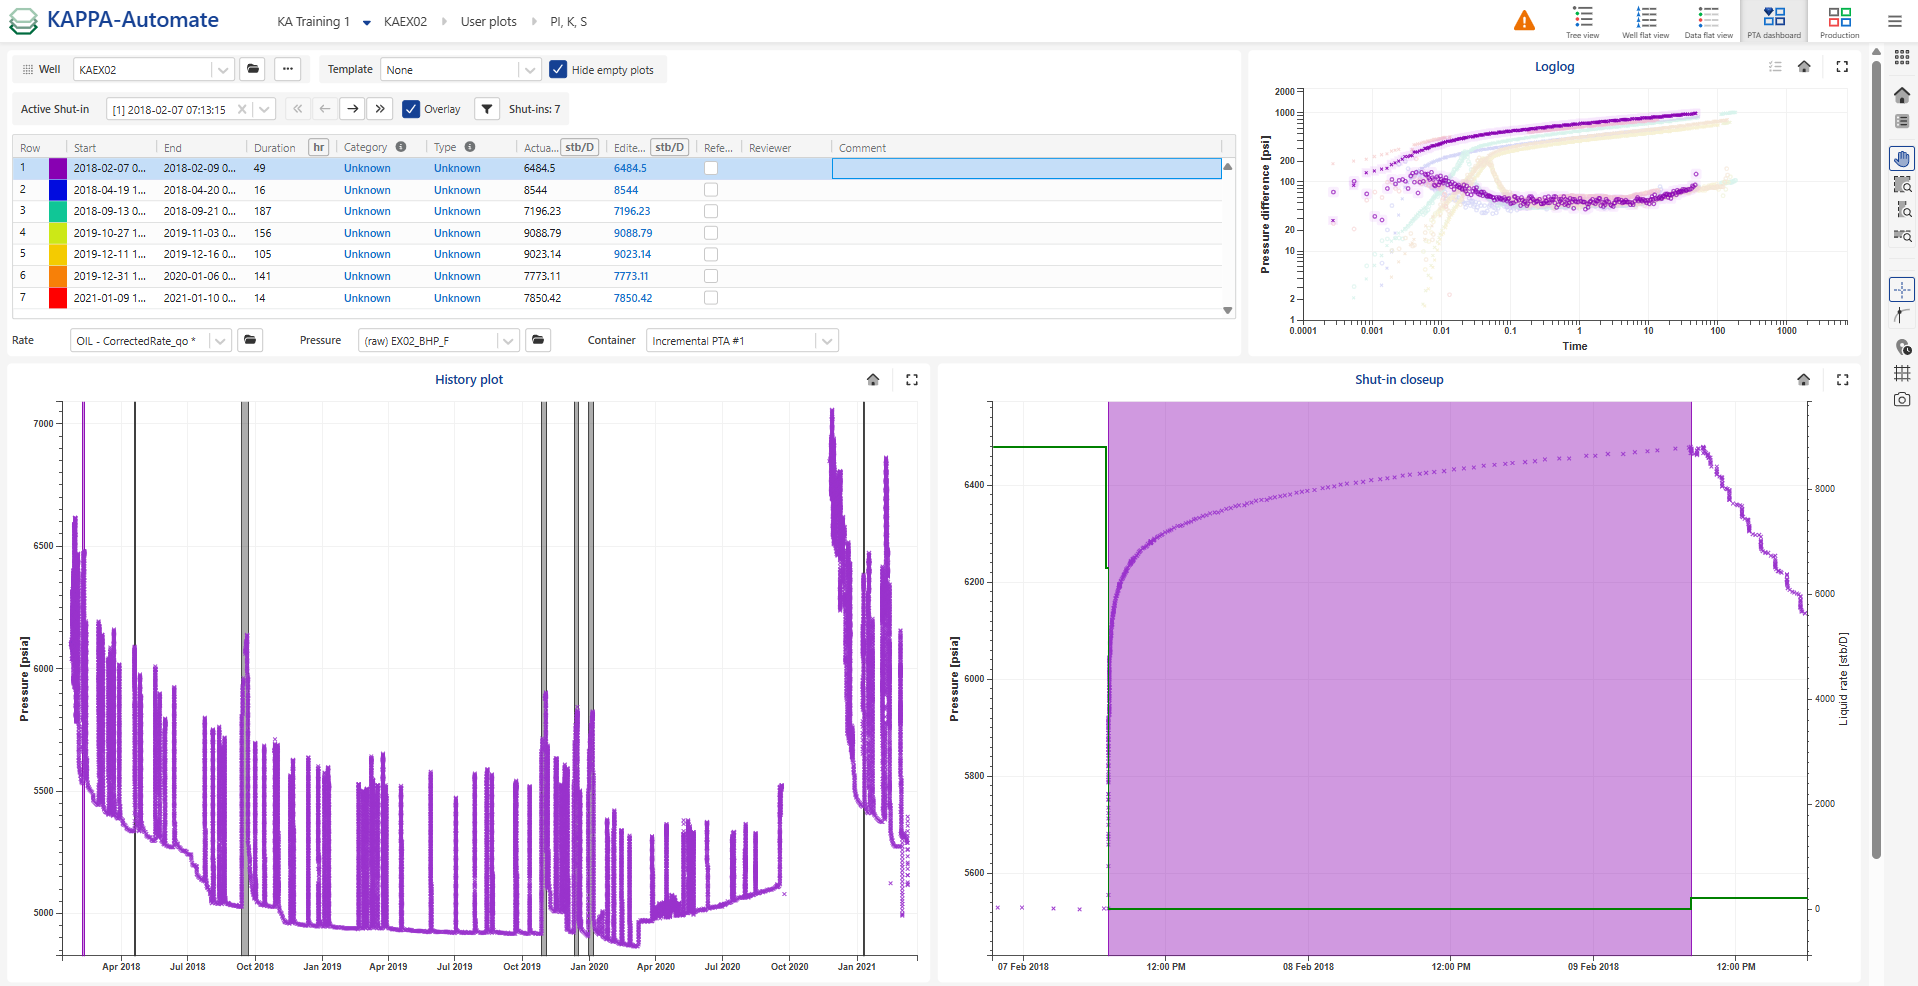This screenshot has width=1918, height=986.
Task: Uncheck the Overlay checkbox
Action: (411, 109)
